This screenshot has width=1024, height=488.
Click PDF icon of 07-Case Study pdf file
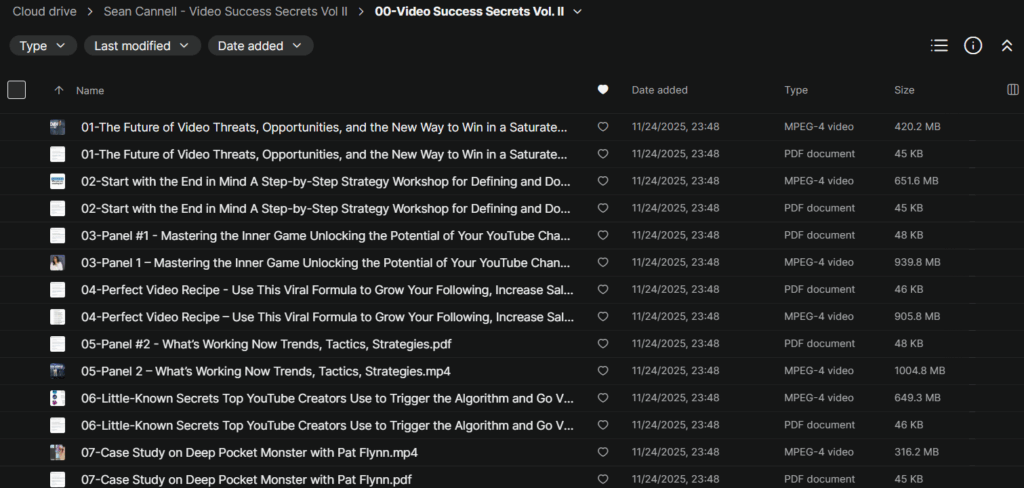coord(57,480)
